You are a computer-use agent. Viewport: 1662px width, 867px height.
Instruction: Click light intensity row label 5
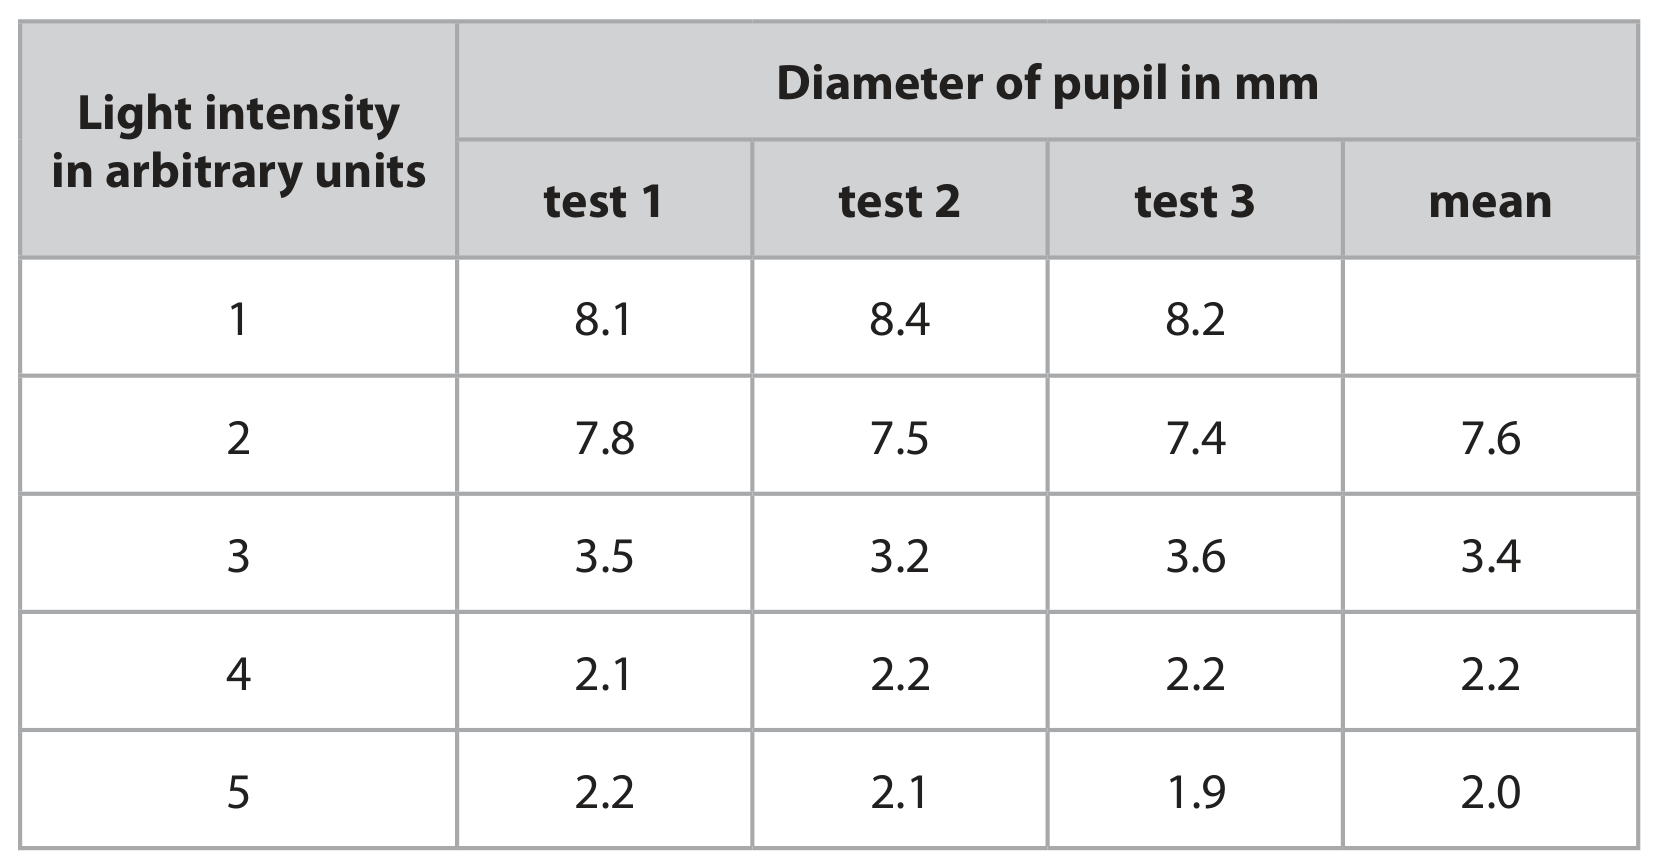point(238,790)
